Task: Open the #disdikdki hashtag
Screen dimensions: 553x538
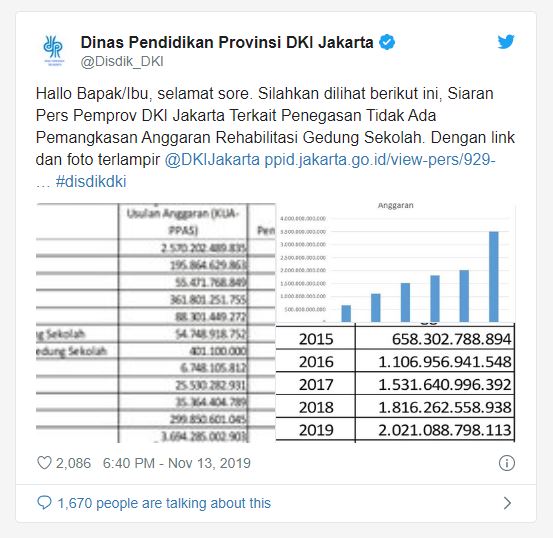Action: tap(91, 182)
